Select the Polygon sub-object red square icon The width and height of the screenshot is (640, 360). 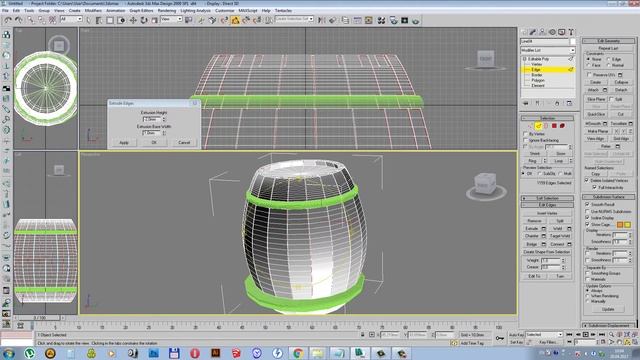coord(554,126)
